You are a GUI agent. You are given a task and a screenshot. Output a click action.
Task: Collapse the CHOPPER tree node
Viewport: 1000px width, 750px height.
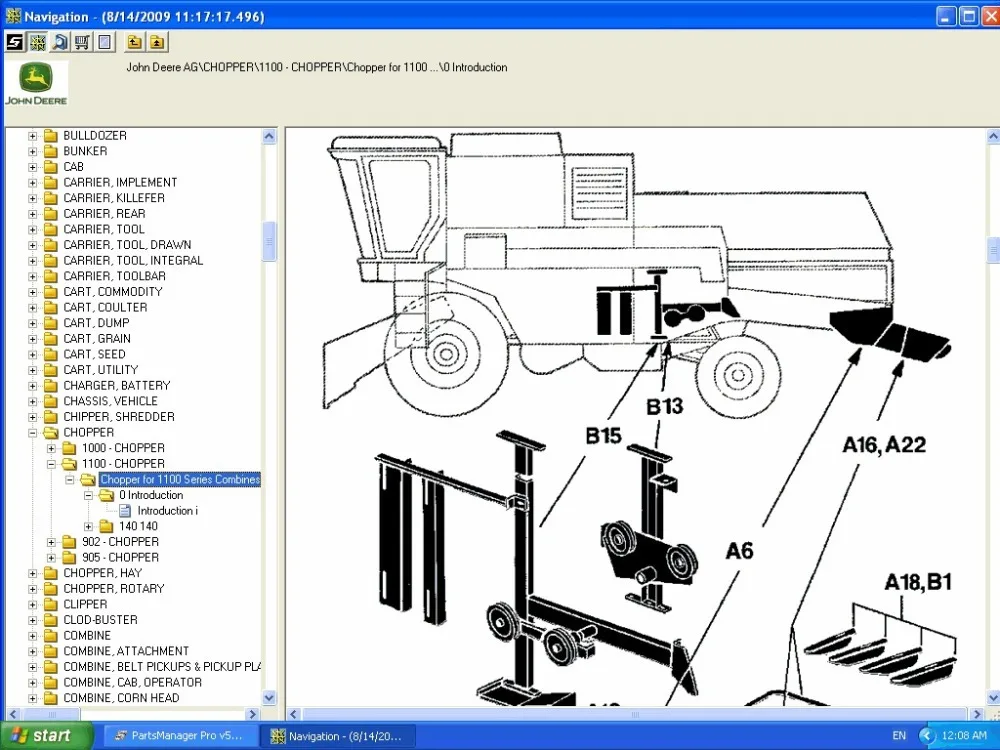pos(33,433)
